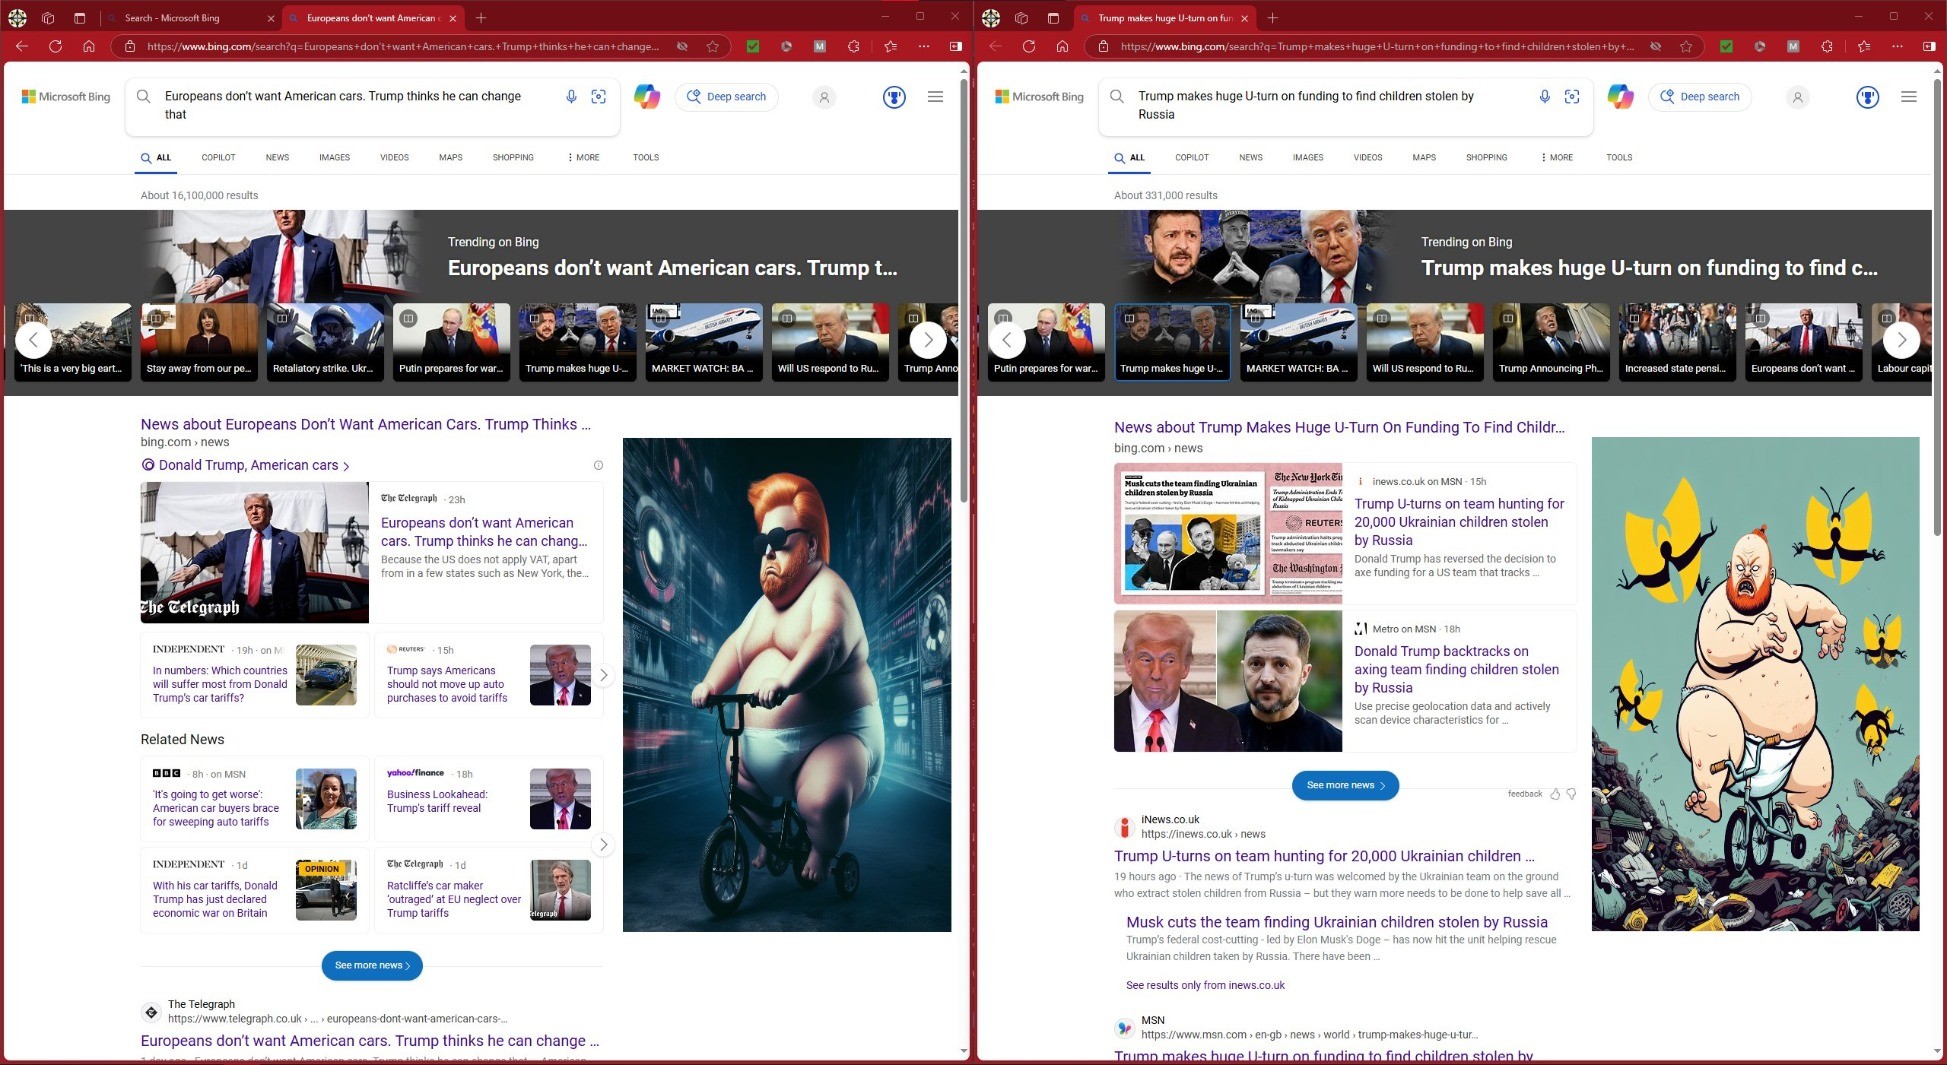Open Telegraph headline 'Europeans don't want American cars'

[x=484, y=532]
